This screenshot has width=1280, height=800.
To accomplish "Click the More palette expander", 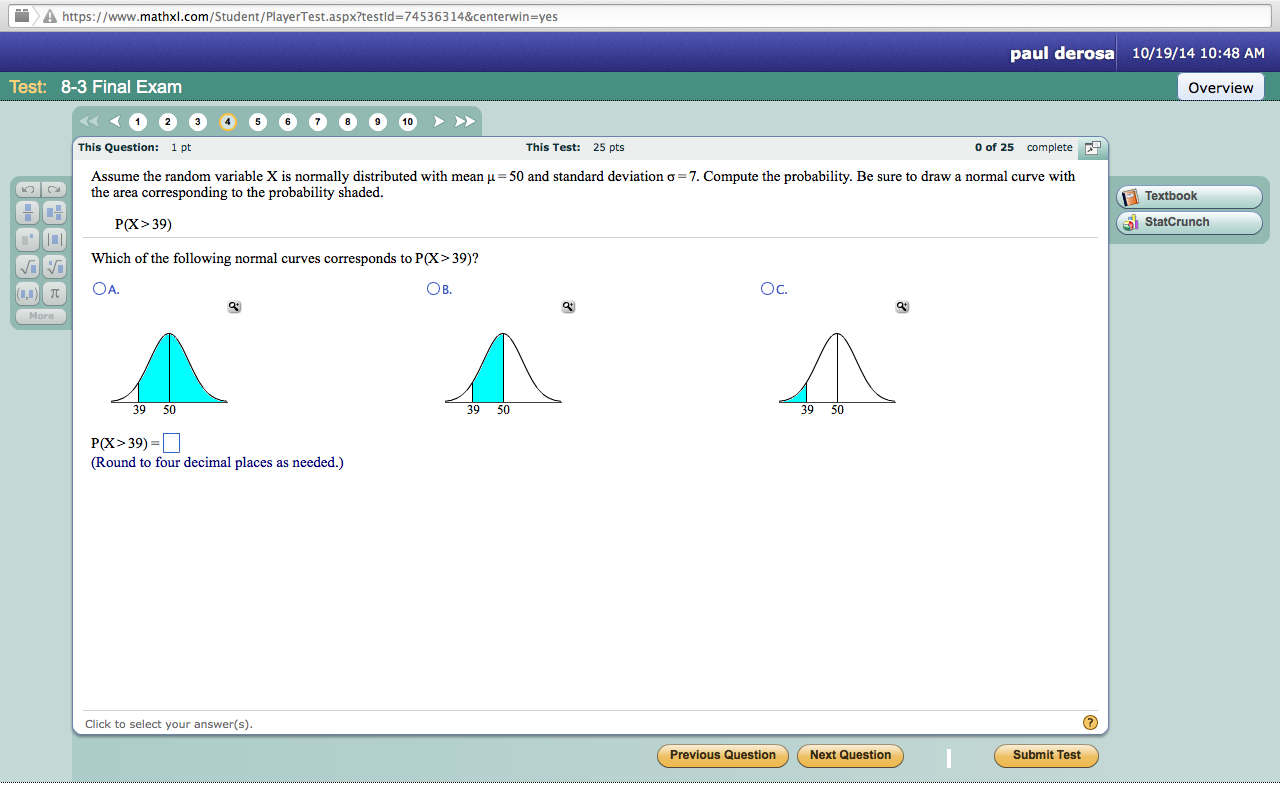I will (40, 315).
